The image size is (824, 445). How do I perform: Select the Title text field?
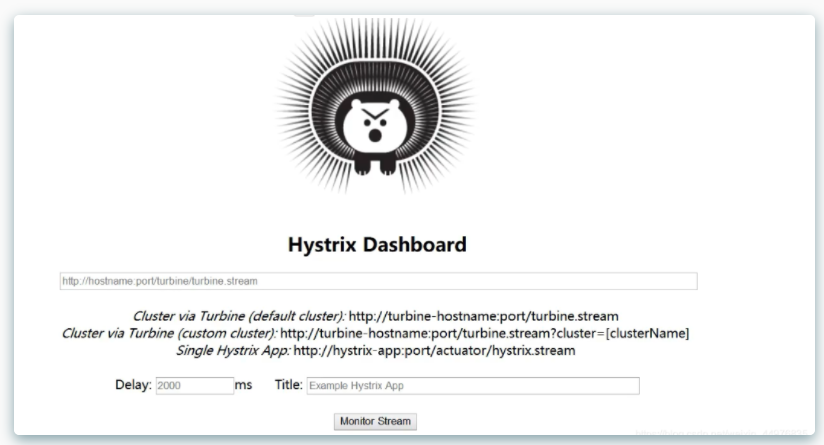[x=473, y=386]
